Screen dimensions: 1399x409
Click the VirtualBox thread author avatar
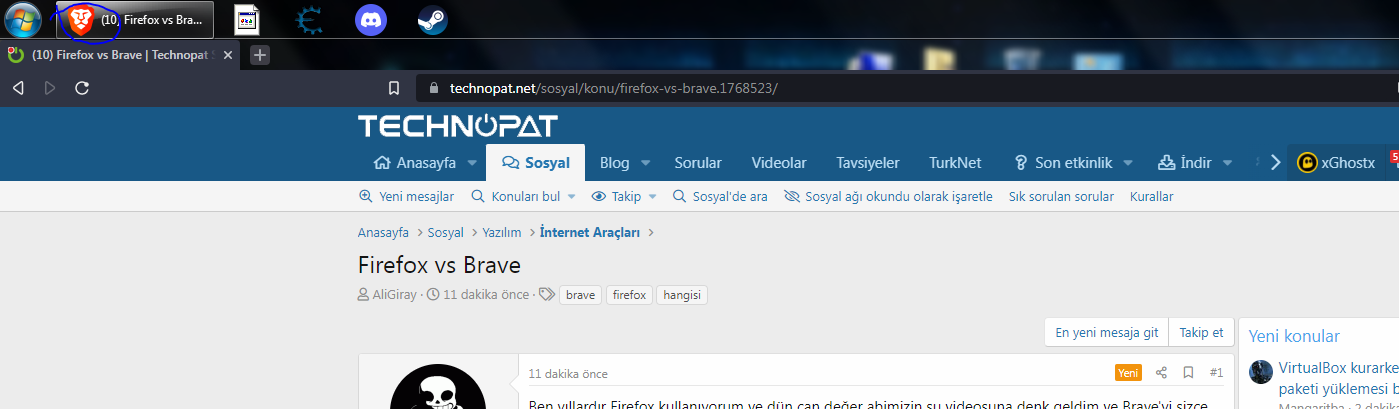click(1261, 372)
